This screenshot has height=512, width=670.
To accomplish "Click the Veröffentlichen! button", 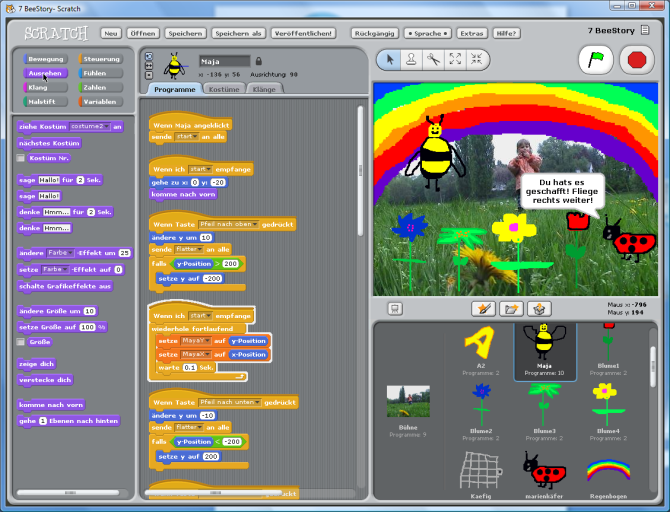I will [x=303, y=33].
